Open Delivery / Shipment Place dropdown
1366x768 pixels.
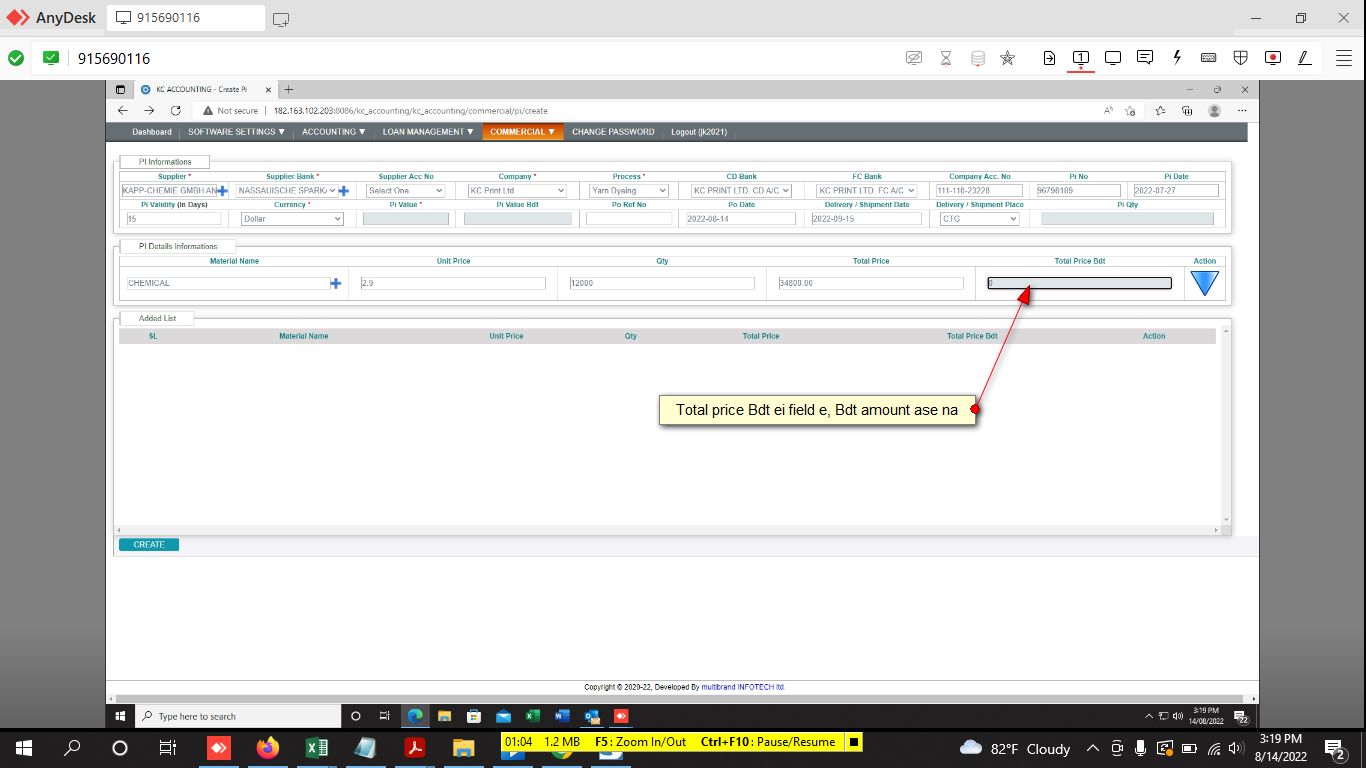tap(980, 218)
